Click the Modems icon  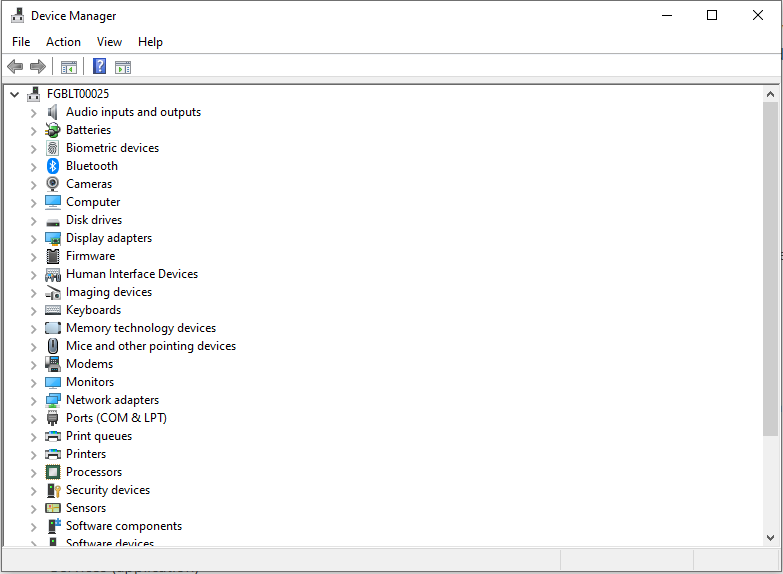point(52,364)
